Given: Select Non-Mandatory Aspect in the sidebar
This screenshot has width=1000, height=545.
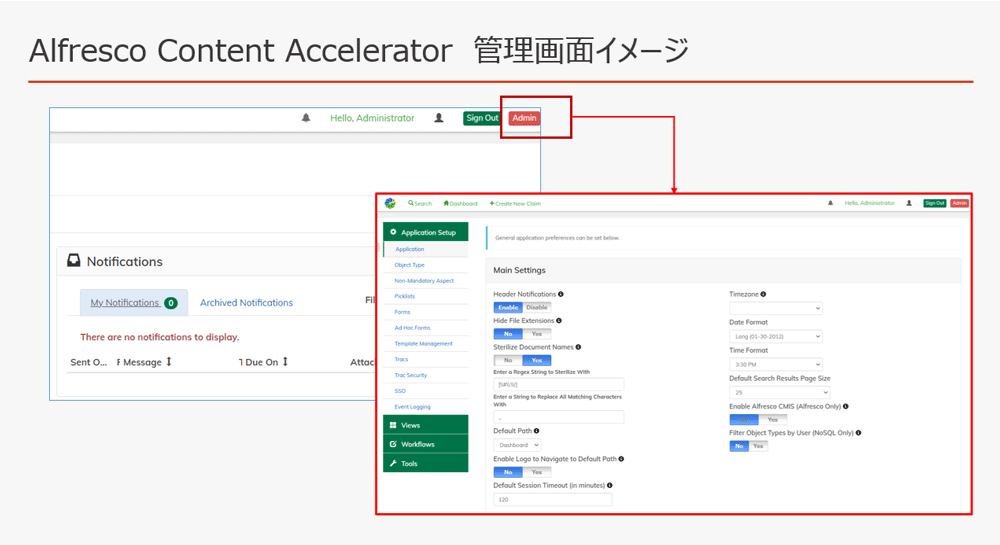Looking at the screenshot, I should [424, 281].
